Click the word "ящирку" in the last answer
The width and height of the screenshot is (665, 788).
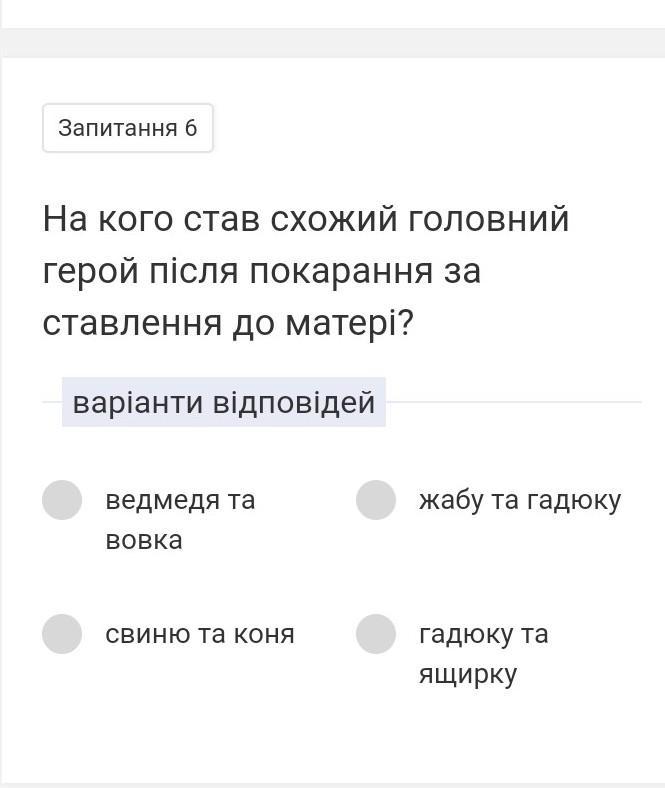pyautogui.click(x=468, y=675)
